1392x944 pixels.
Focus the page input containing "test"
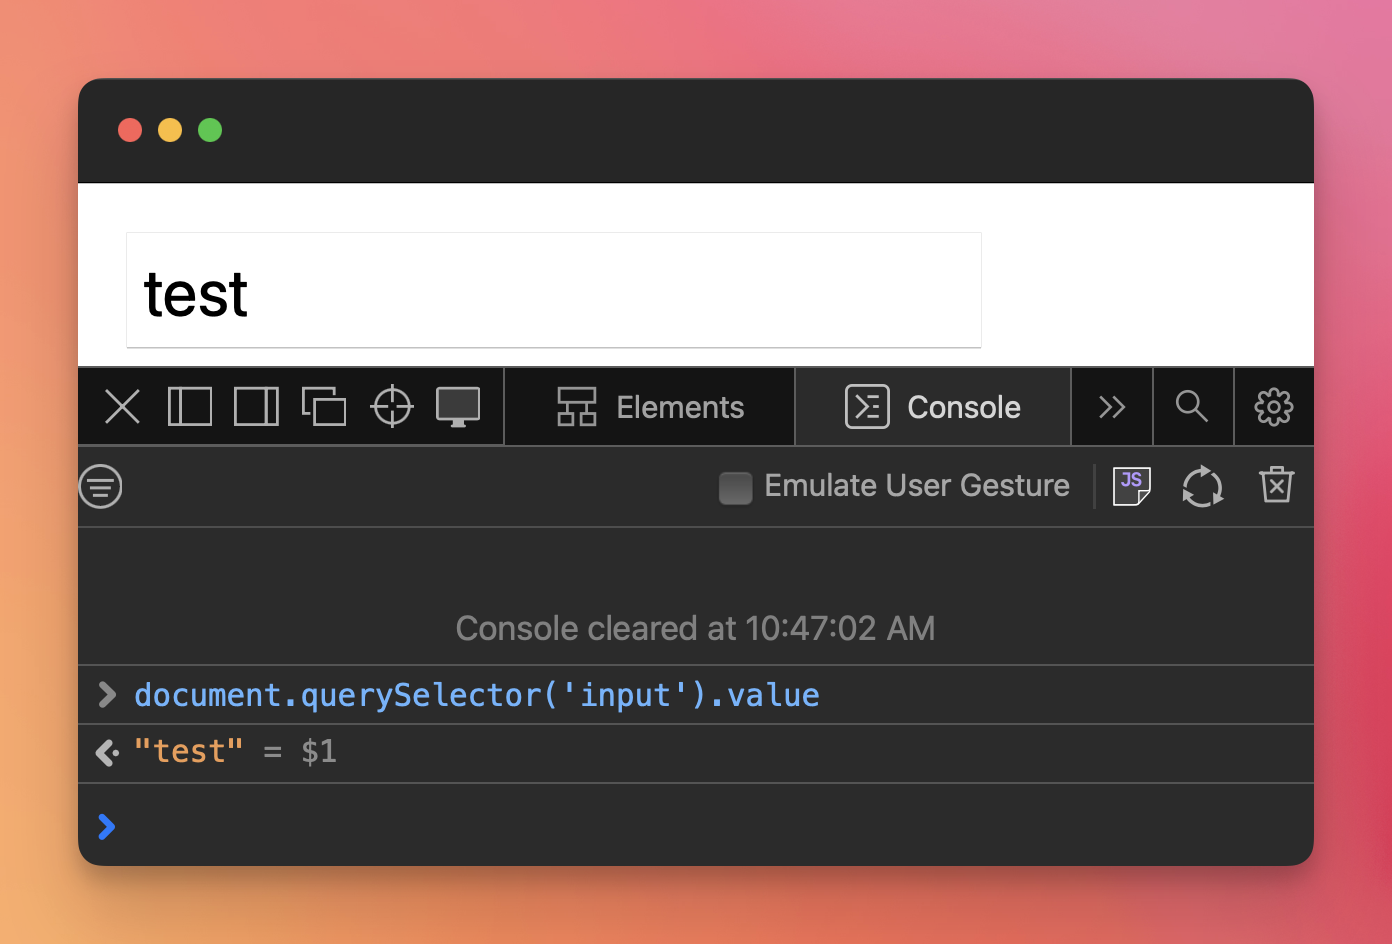553,291
